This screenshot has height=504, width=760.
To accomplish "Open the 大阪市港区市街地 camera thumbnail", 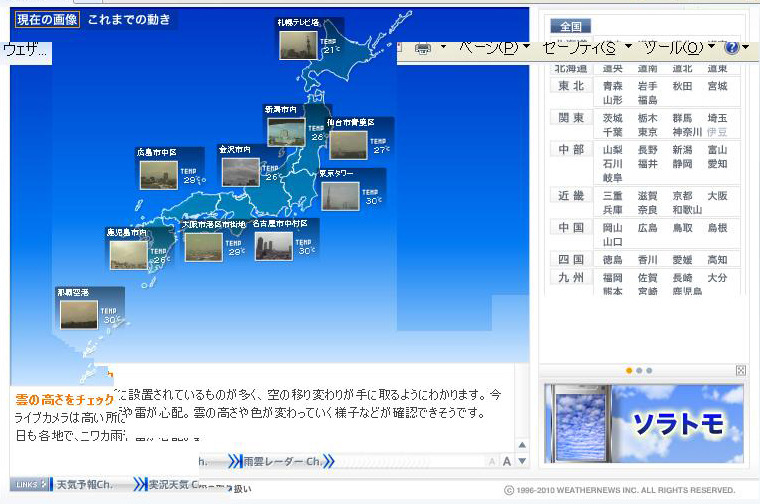I will click(x=204, y=247).
